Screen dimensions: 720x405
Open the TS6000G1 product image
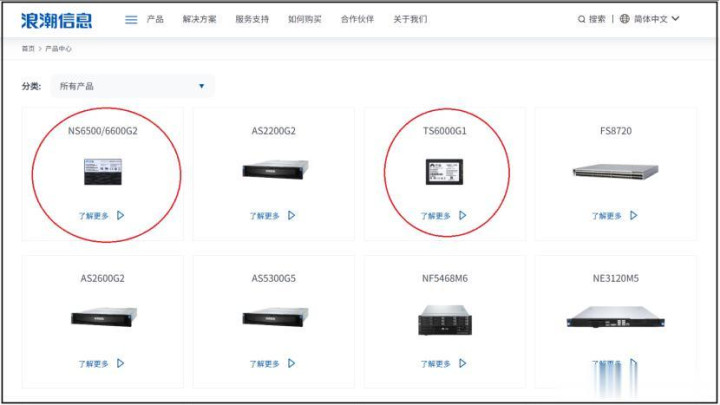(444, 172)
